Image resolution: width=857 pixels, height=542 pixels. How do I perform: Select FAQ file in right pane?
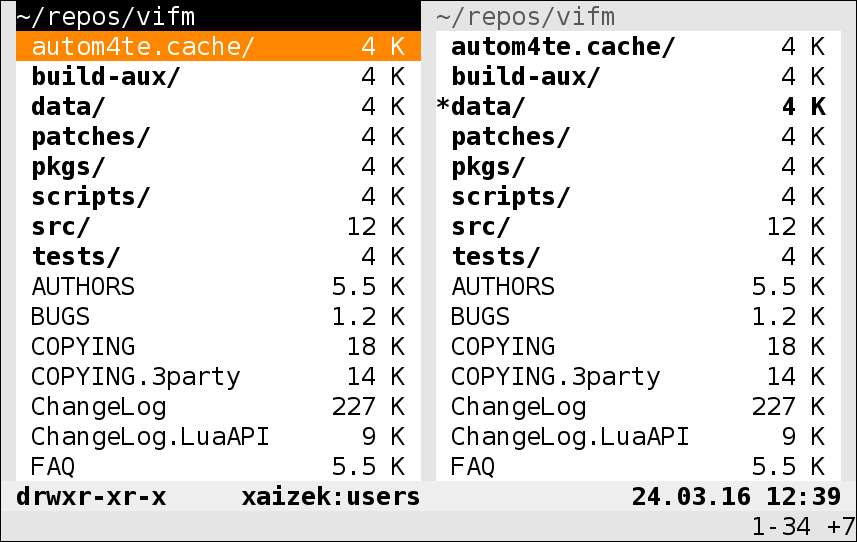pos(638,467)
